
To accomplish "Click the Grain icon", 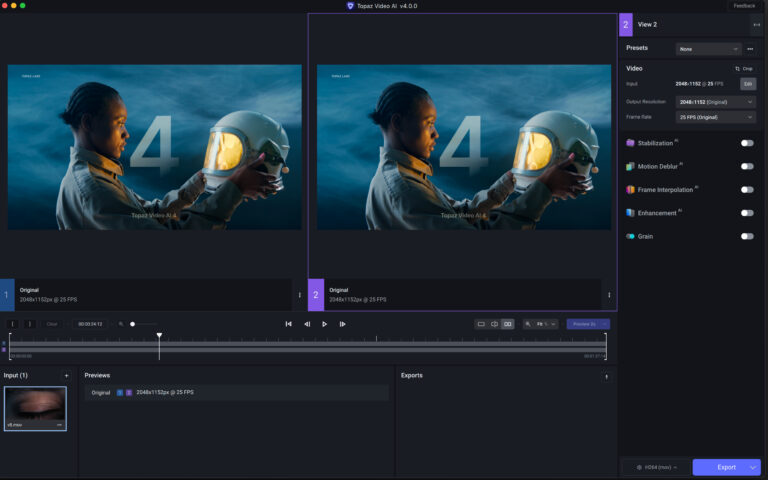I will tap(630, 236).
